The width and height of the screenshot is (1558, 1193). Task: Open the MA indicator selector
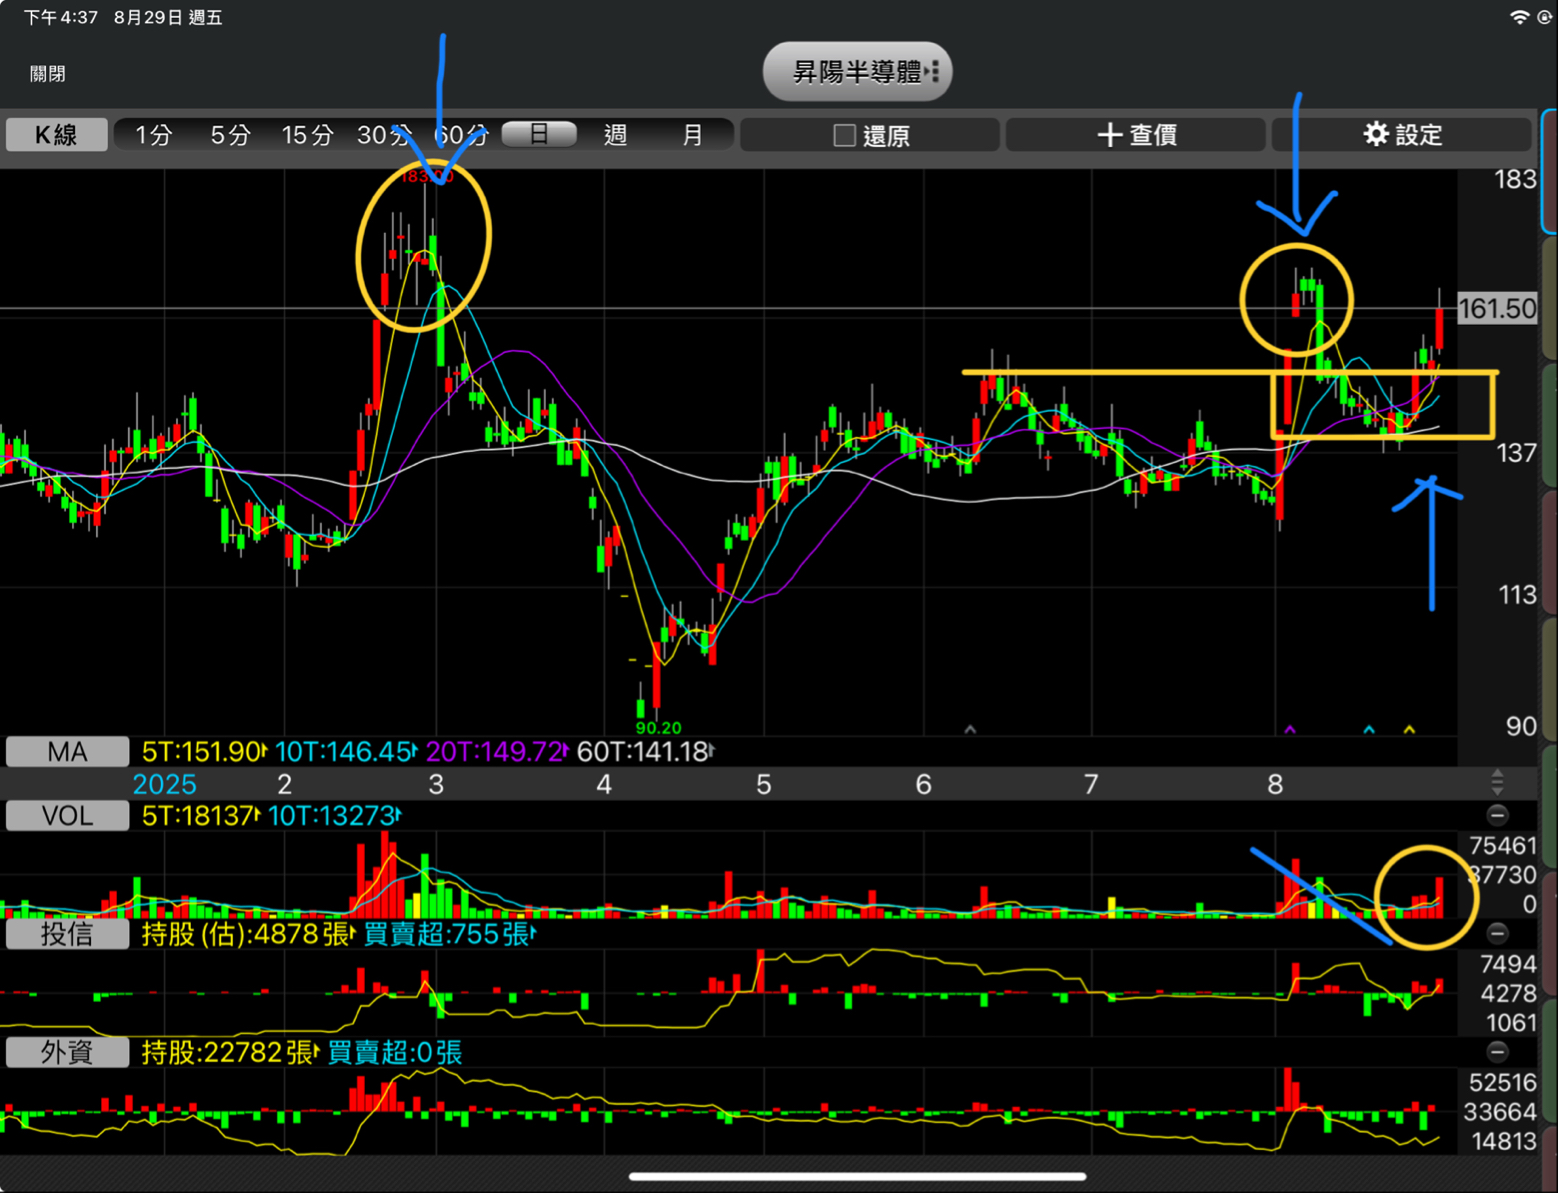67,752
